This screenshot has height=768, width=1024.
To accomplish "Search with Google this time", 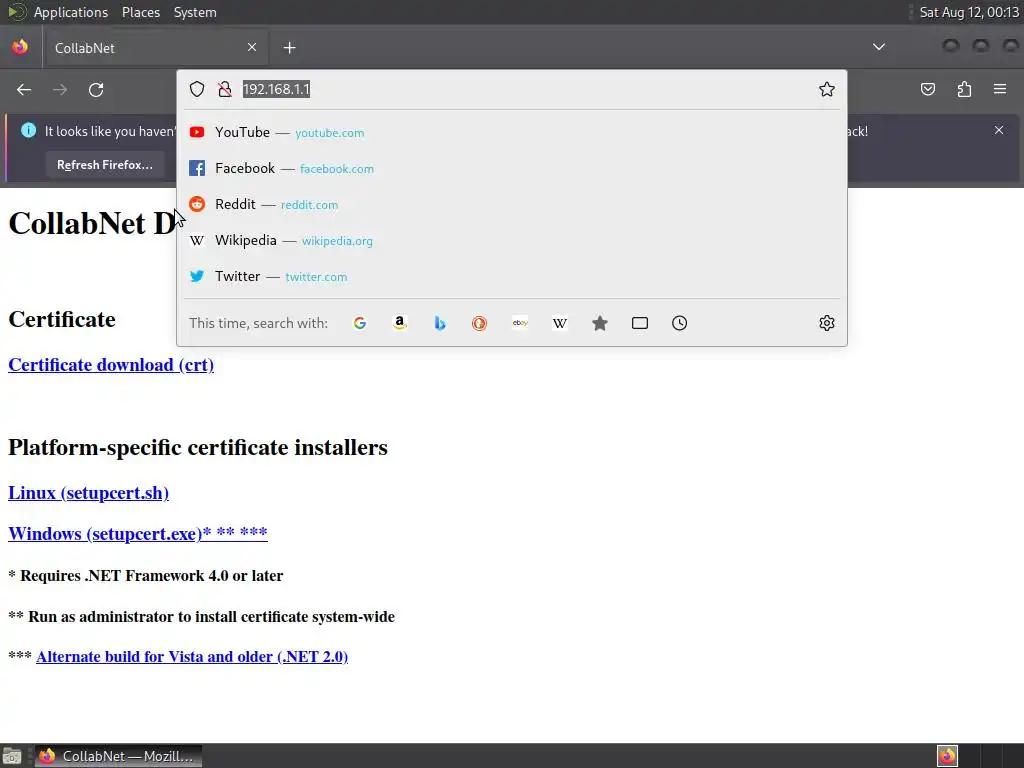I will [360, 323].
